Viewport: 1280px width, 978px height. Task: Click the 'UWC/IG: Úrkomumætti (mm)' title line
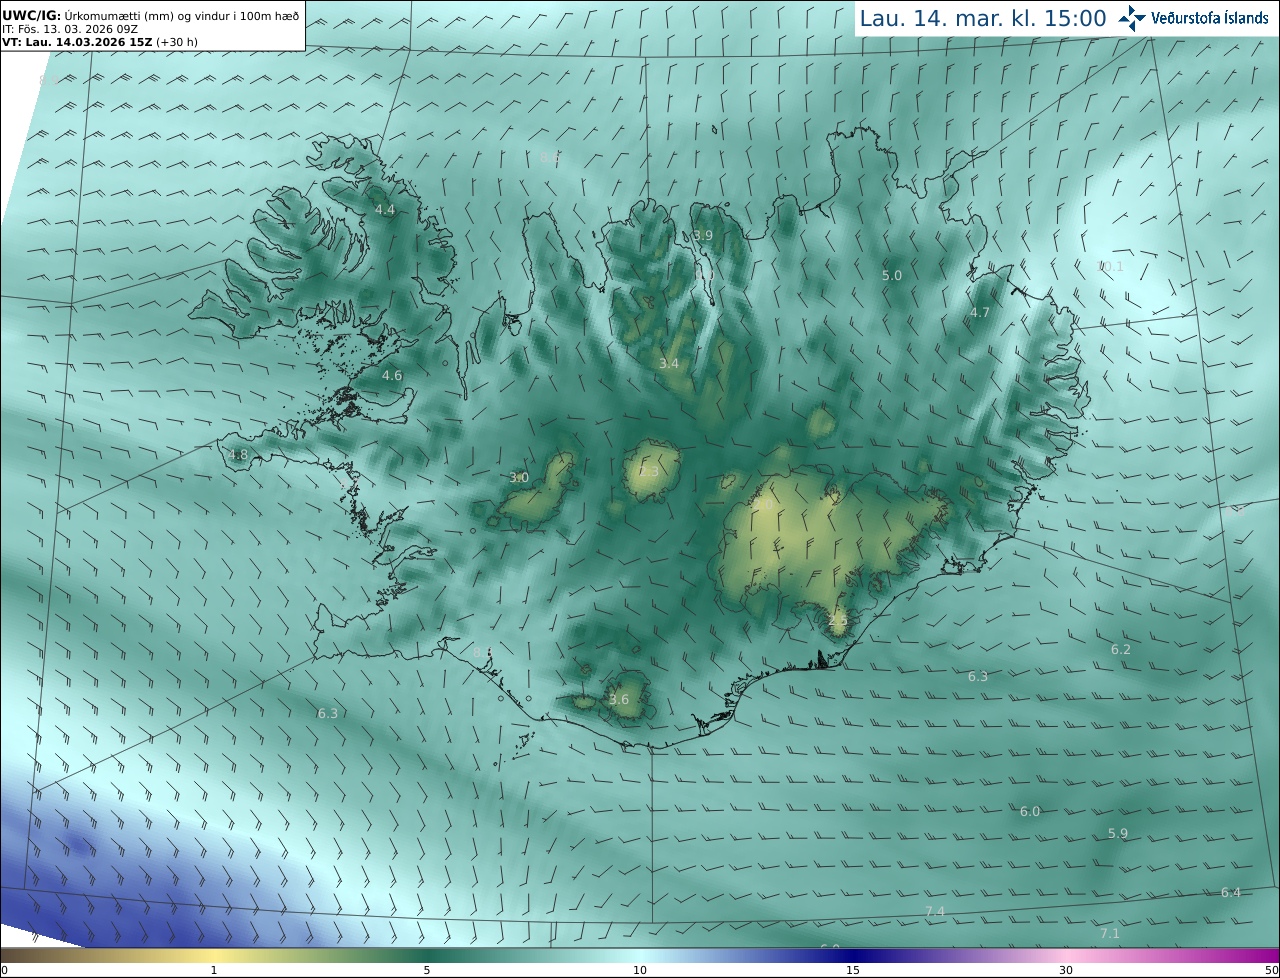pyautogui.click(x=150, y=15)
